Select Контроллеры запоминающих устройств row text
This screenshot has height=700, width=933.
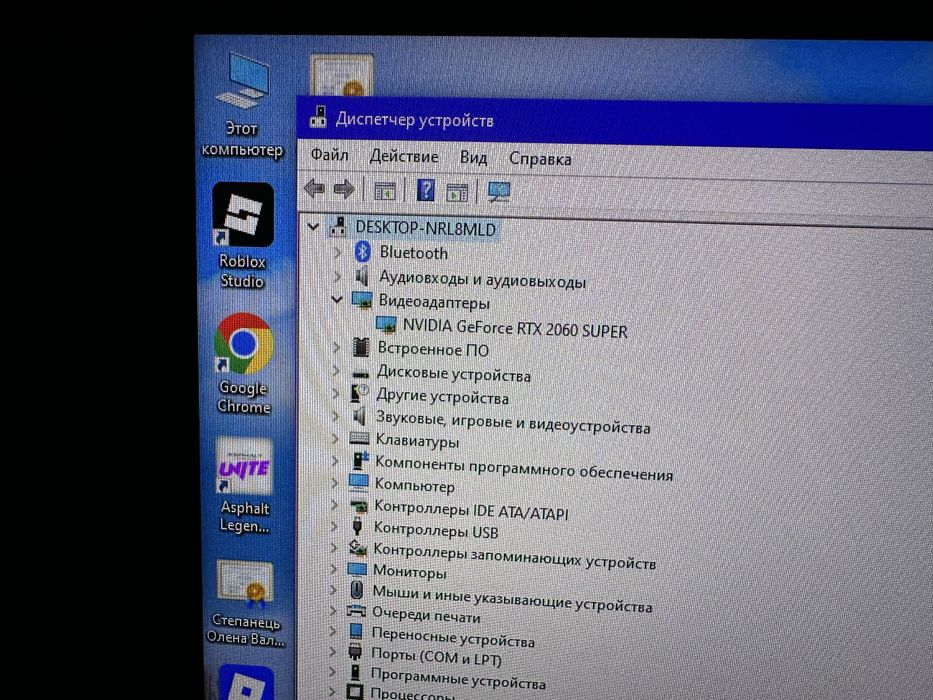(x=514, y=555)
